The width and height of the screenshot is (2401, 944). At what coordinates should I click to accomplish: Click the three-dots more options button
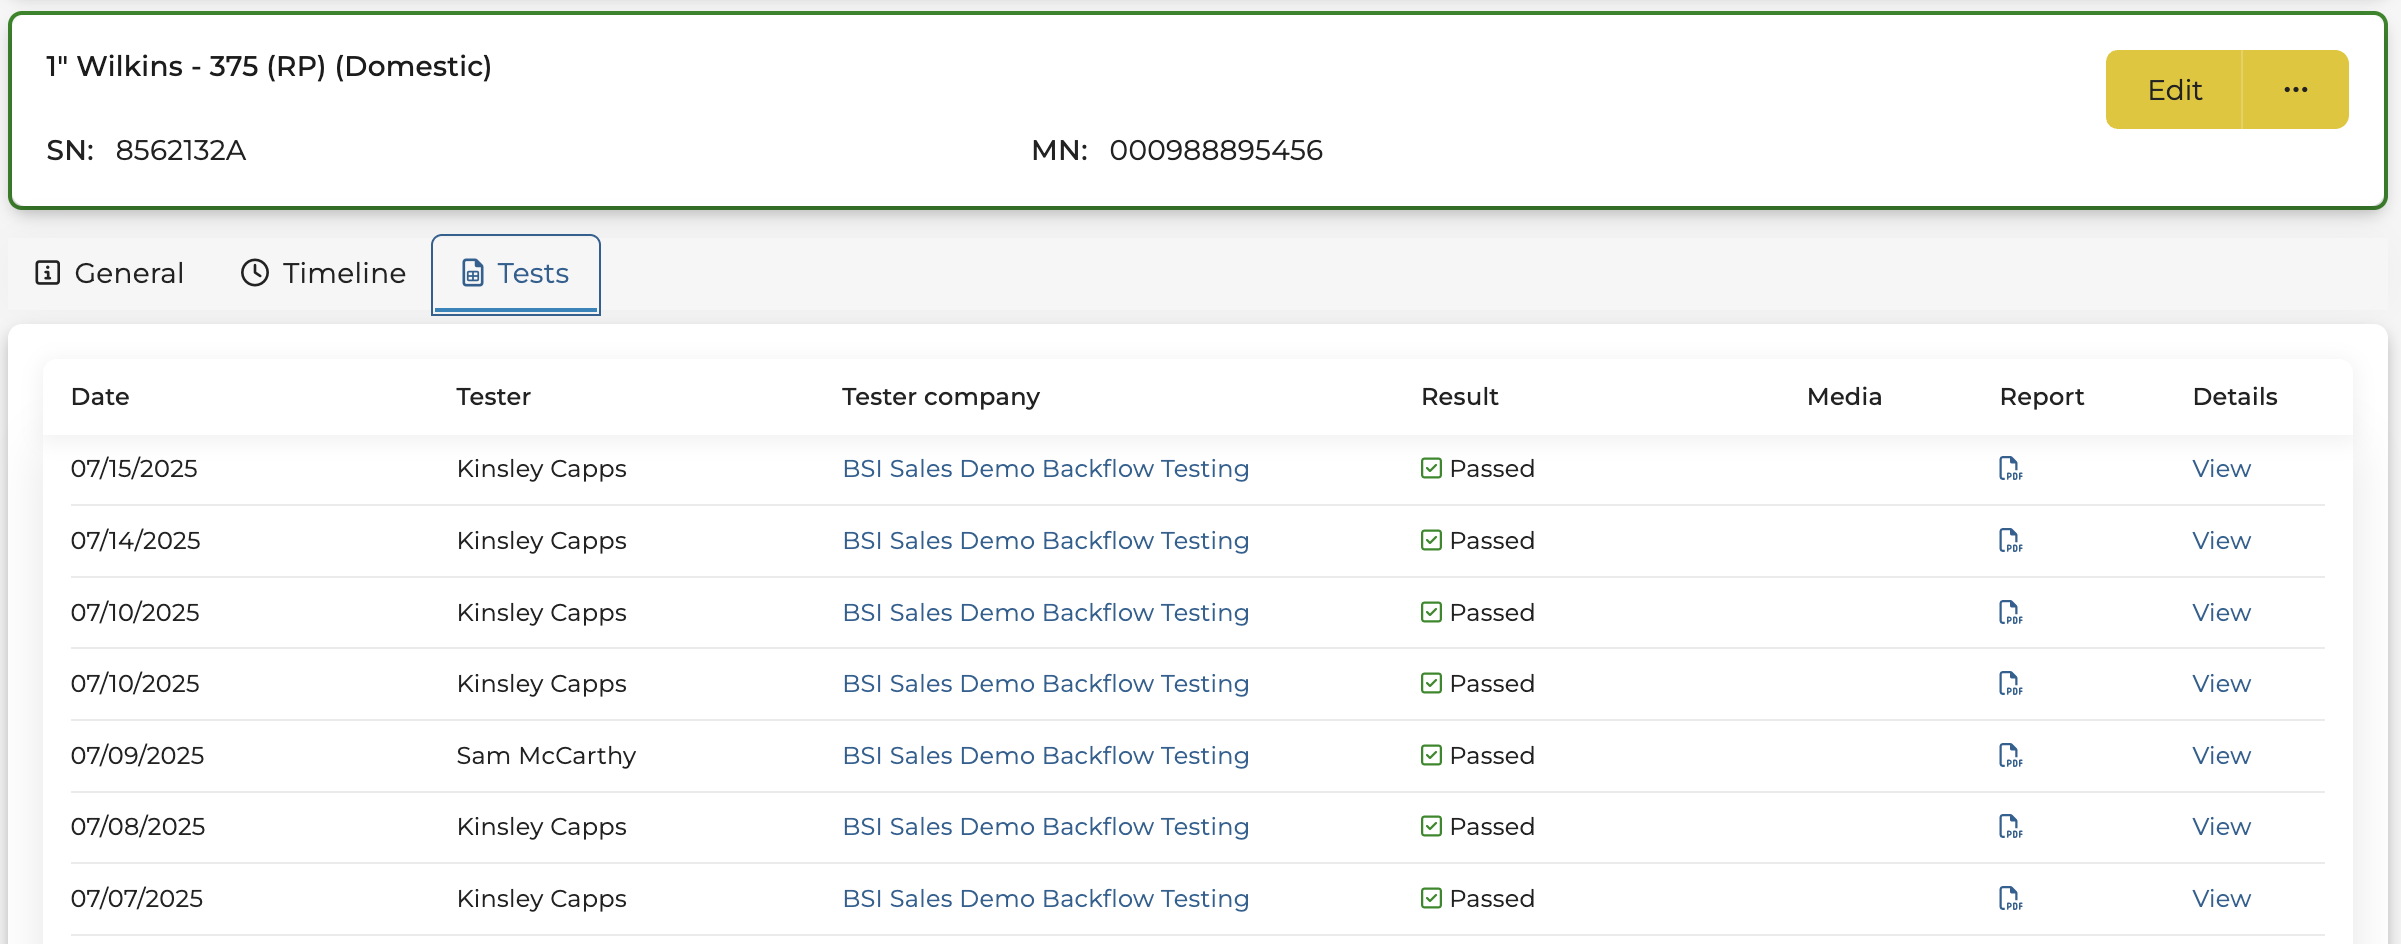pyautogui.click(x=2295, y=90)
